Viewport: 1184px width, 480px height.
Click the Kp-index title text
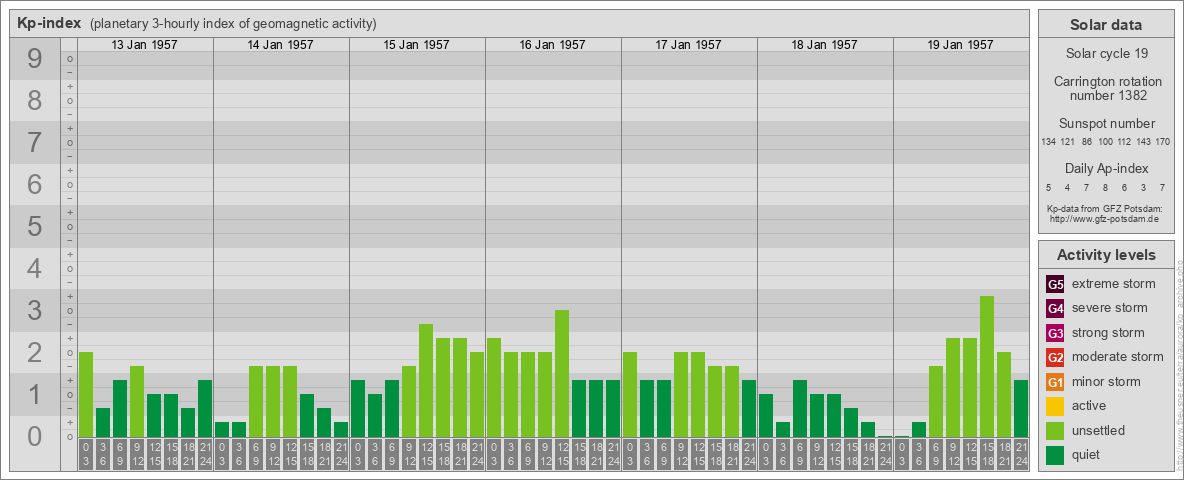click(x=49, y=23)
